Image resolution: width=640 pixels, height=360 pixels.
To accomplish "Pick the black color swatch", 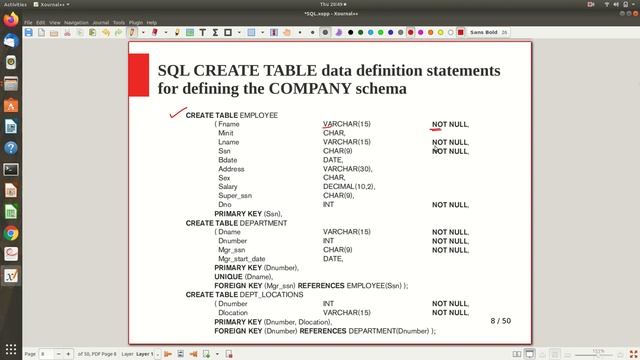I will point(351,32).
